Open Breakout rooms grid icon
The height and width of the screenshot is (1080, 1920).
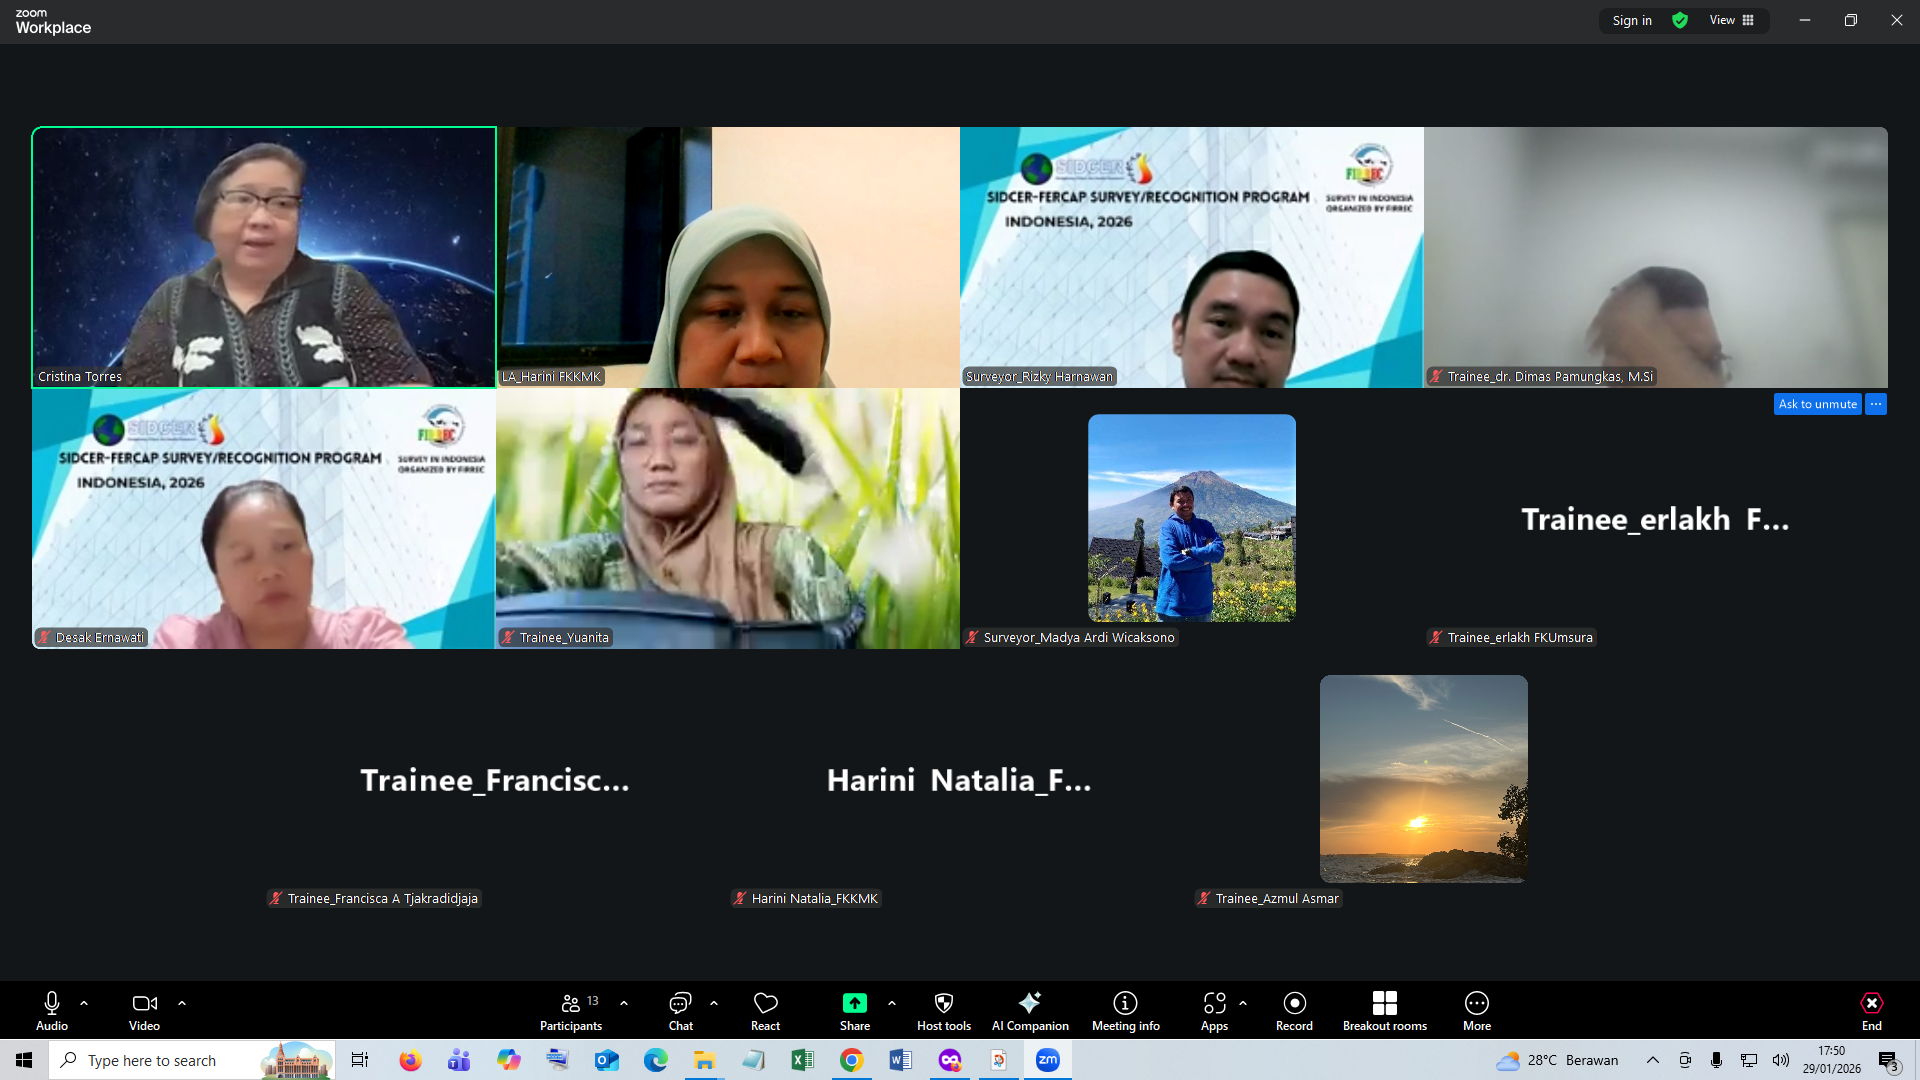point(1384,1003)
